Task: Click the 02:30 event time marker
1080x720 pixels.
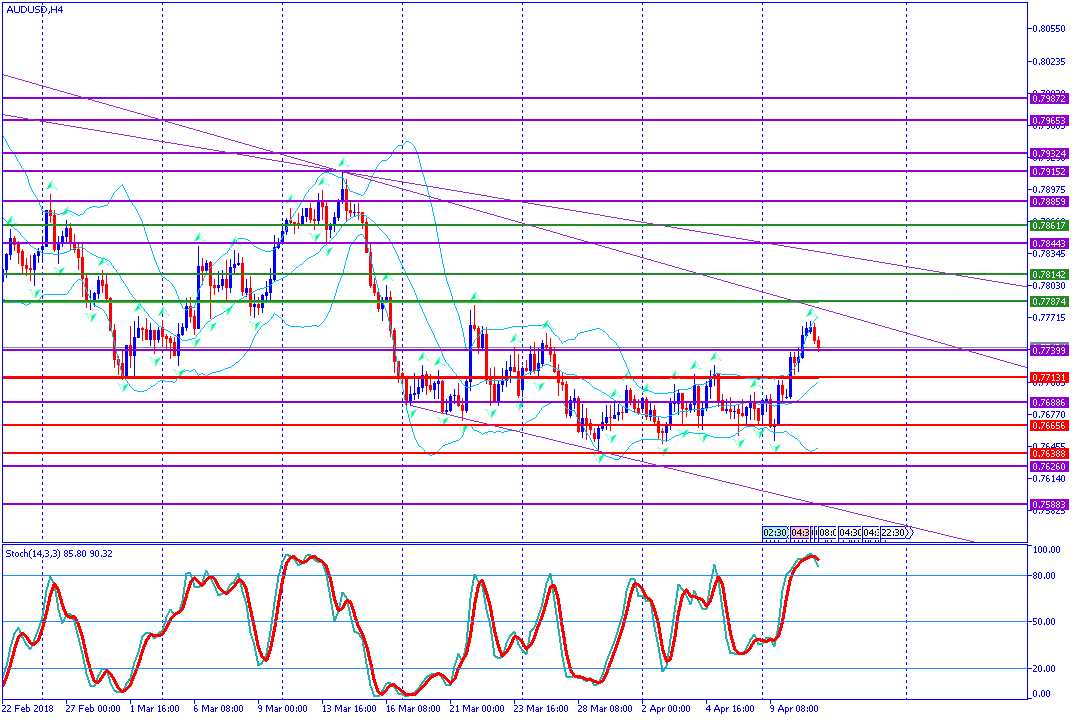Action: (x=775, y=532)
